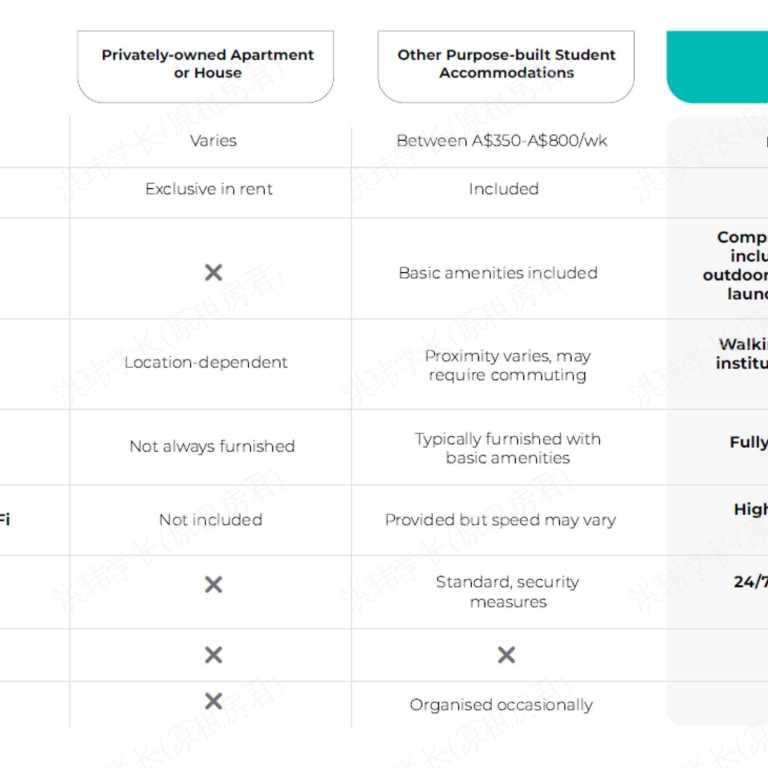The width and height of the screenshot is (768, 768).
Task: Select the "Standard, security measures" text
Action: click(507, 592)
